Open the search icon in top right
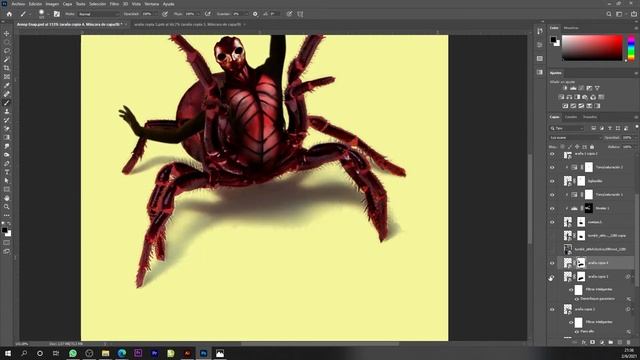 (x=609, y=14)
